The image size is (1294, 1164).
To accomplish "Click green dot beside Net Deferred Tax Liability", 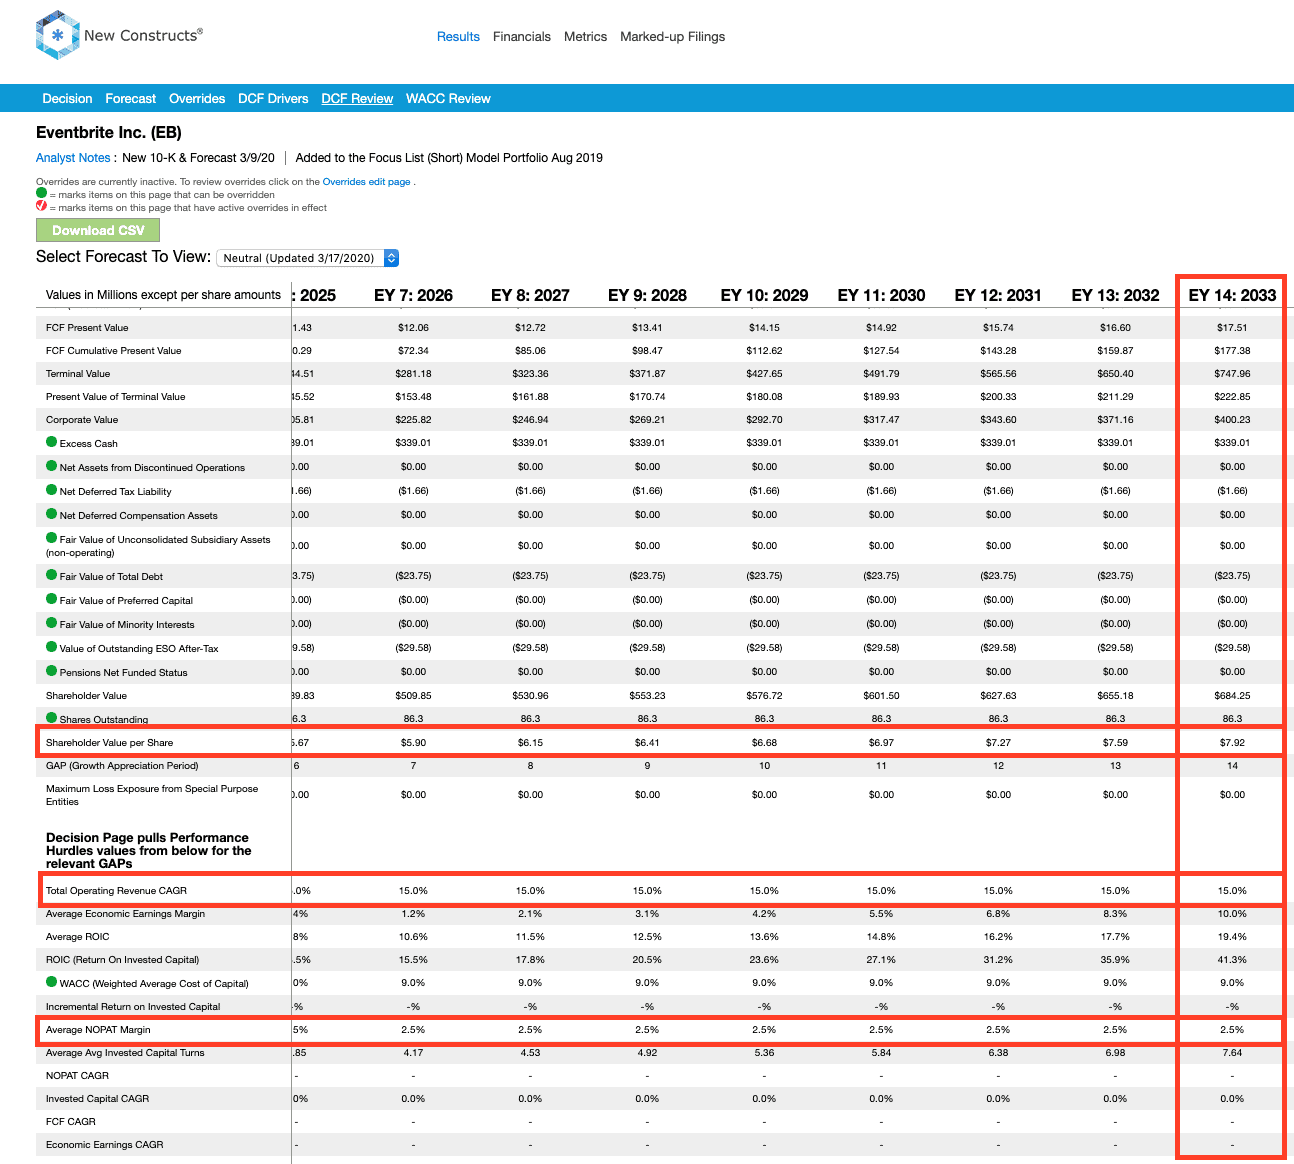I will [52, 490].
